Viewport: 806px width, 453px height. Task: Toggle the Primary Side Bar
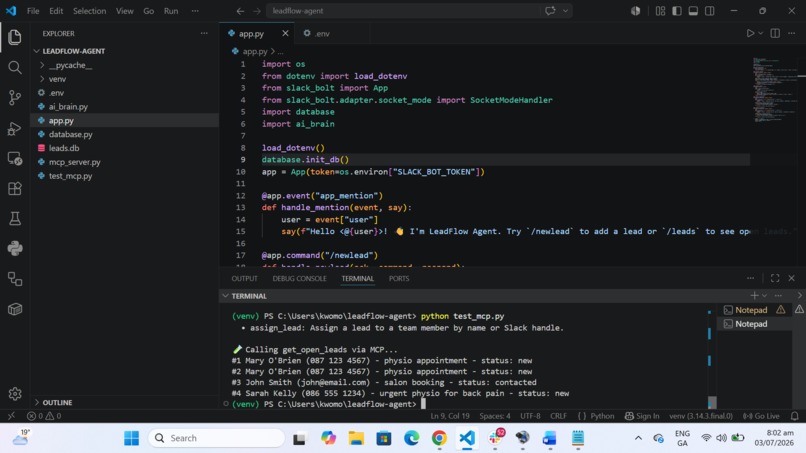click(677, 11)
